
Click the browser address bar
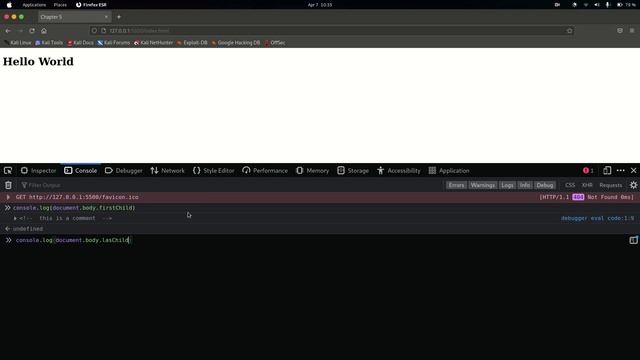coord(331,31)
